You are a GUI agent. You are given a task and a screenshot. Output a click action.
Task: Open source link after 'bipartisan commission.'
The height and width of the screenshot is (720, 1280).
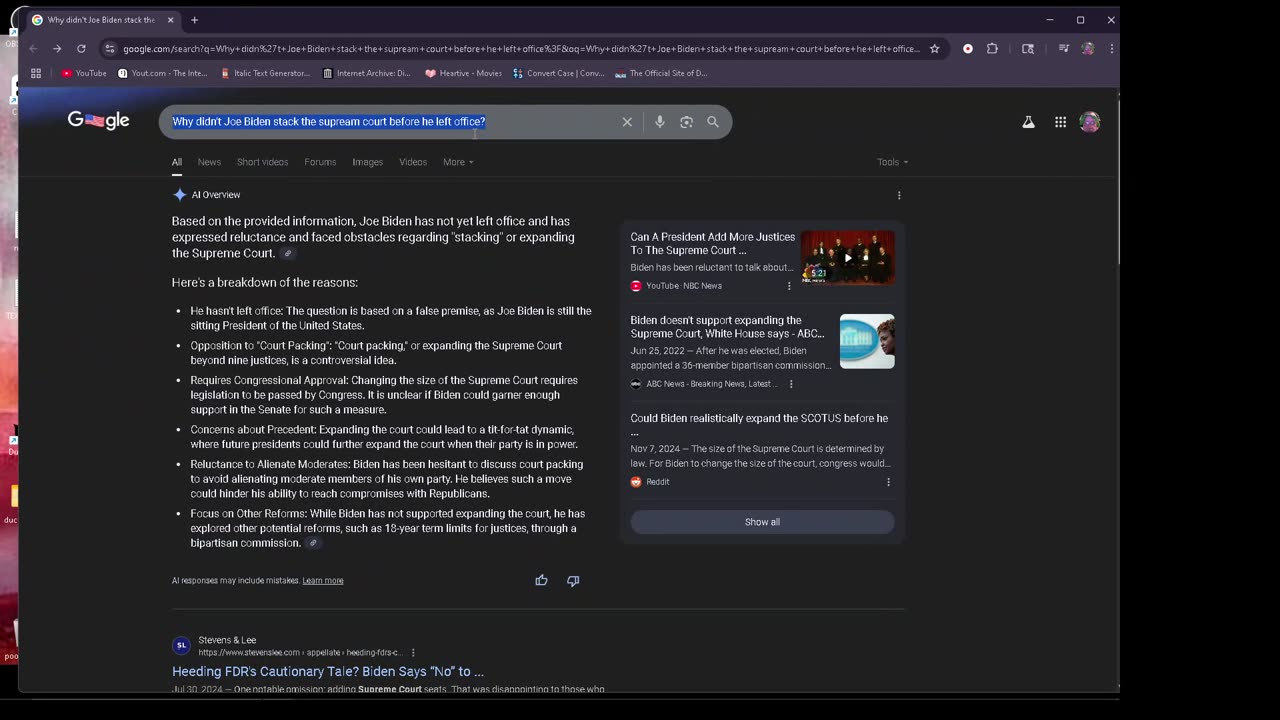click(313, 543)
